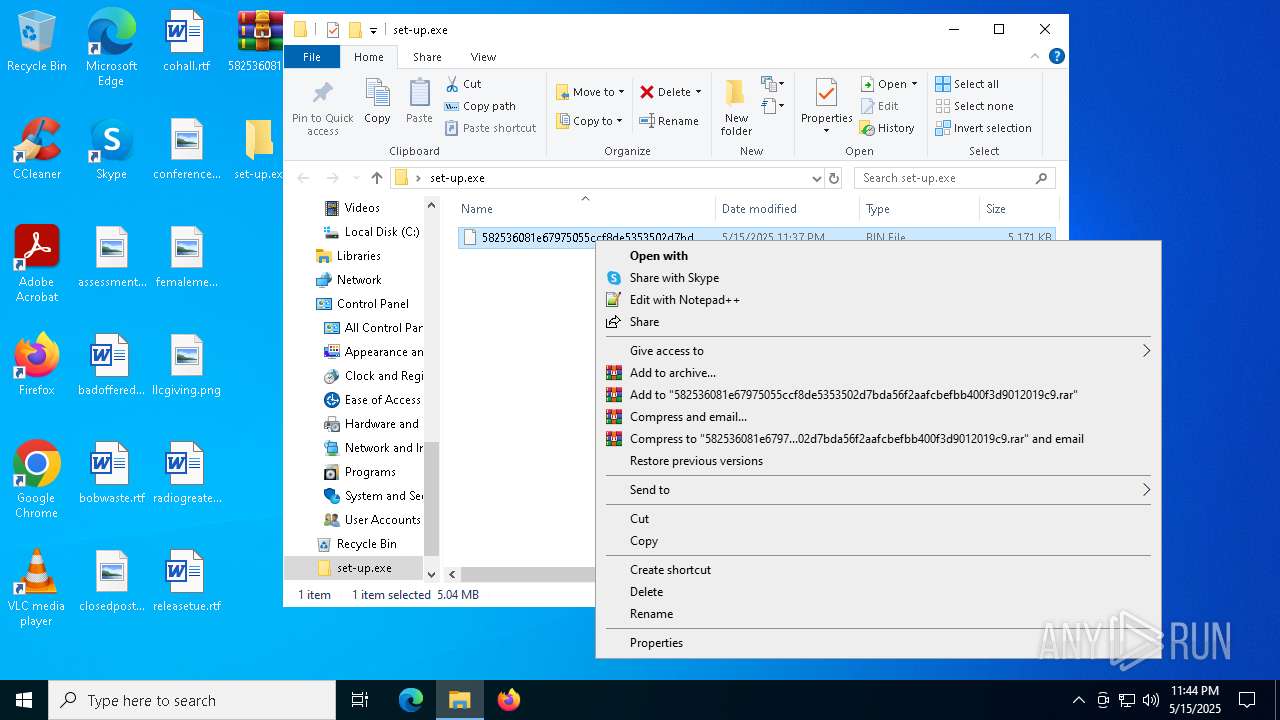Choose Share with Skype menu entry
This screenshot has width=1280, height=720.
tap(878, 278)
